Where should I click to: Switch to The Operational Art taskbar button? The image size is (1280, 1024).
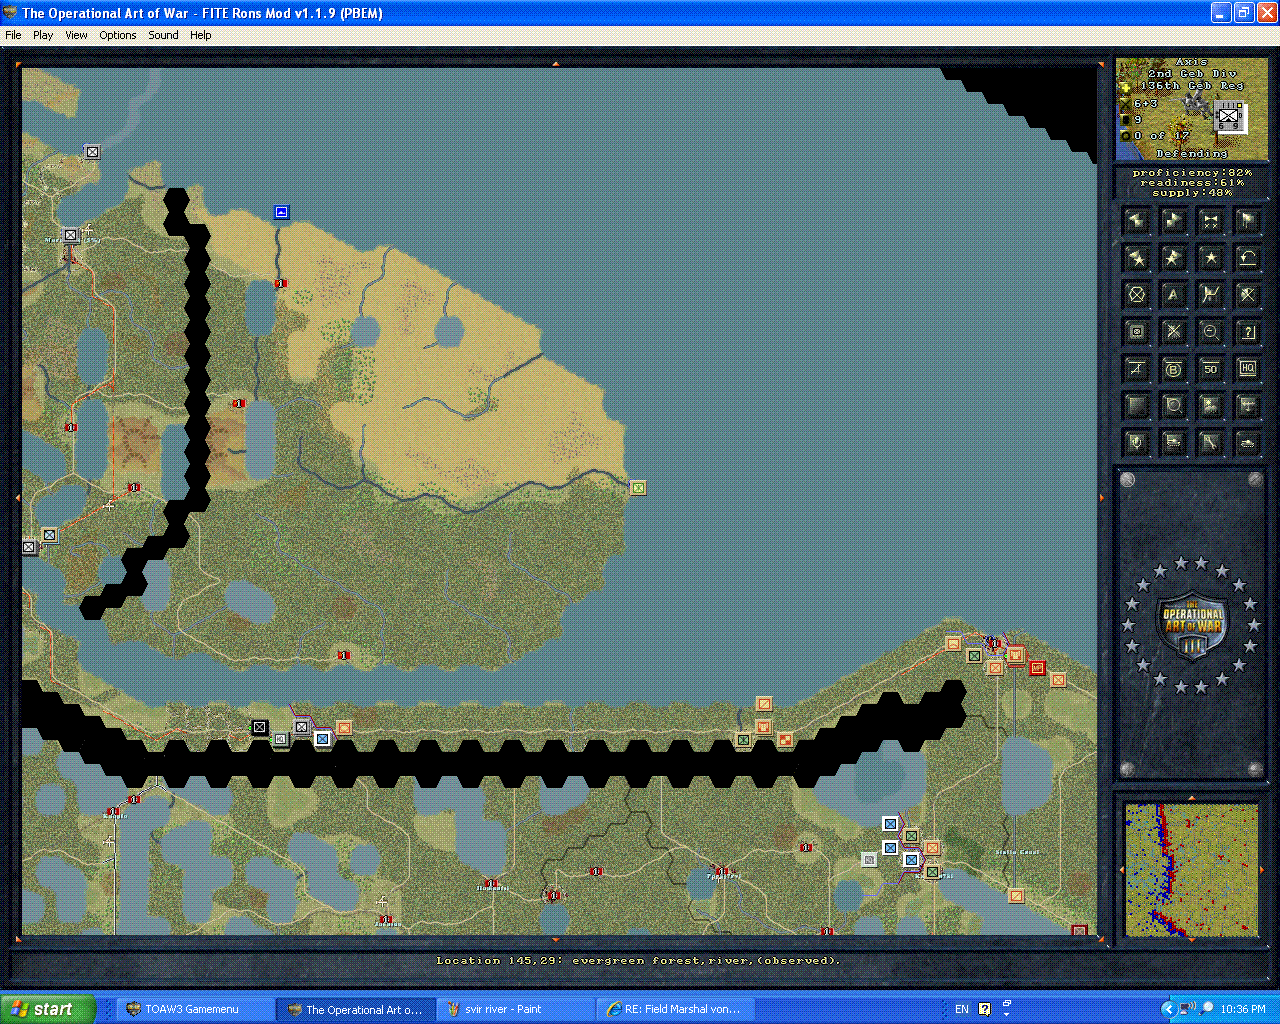tap(356, 1009)
